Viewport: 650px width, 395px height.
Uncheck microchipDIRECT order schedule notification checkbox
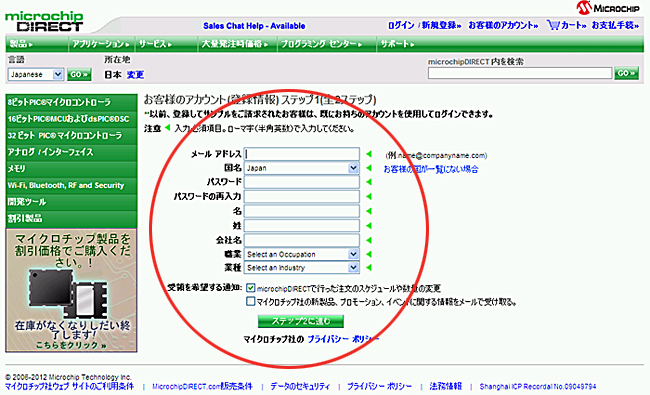coord(250,288)
